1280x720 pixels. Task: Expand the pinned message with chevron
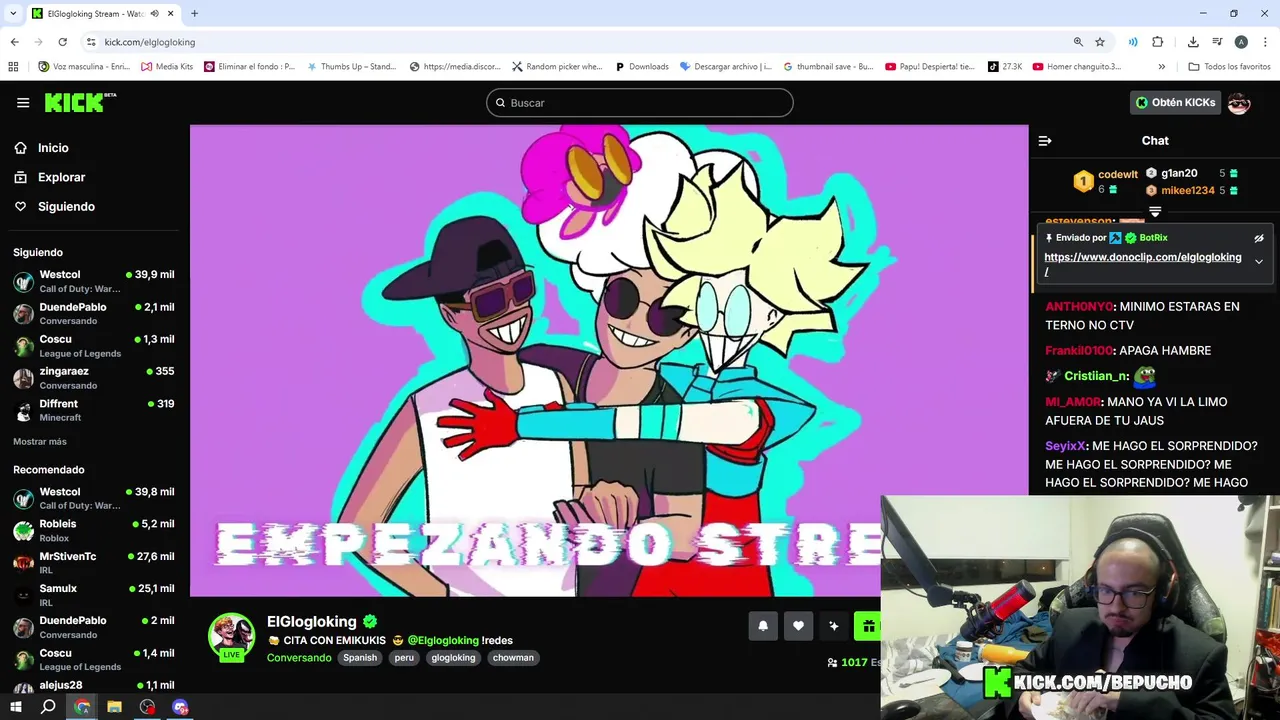[x=1259, y=261]
